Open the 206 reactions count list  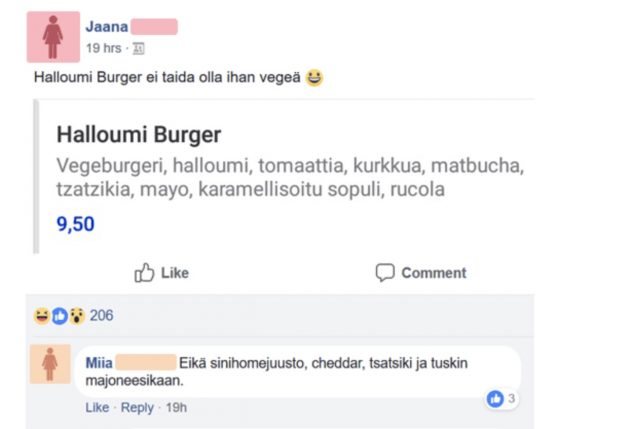point(101,316)
